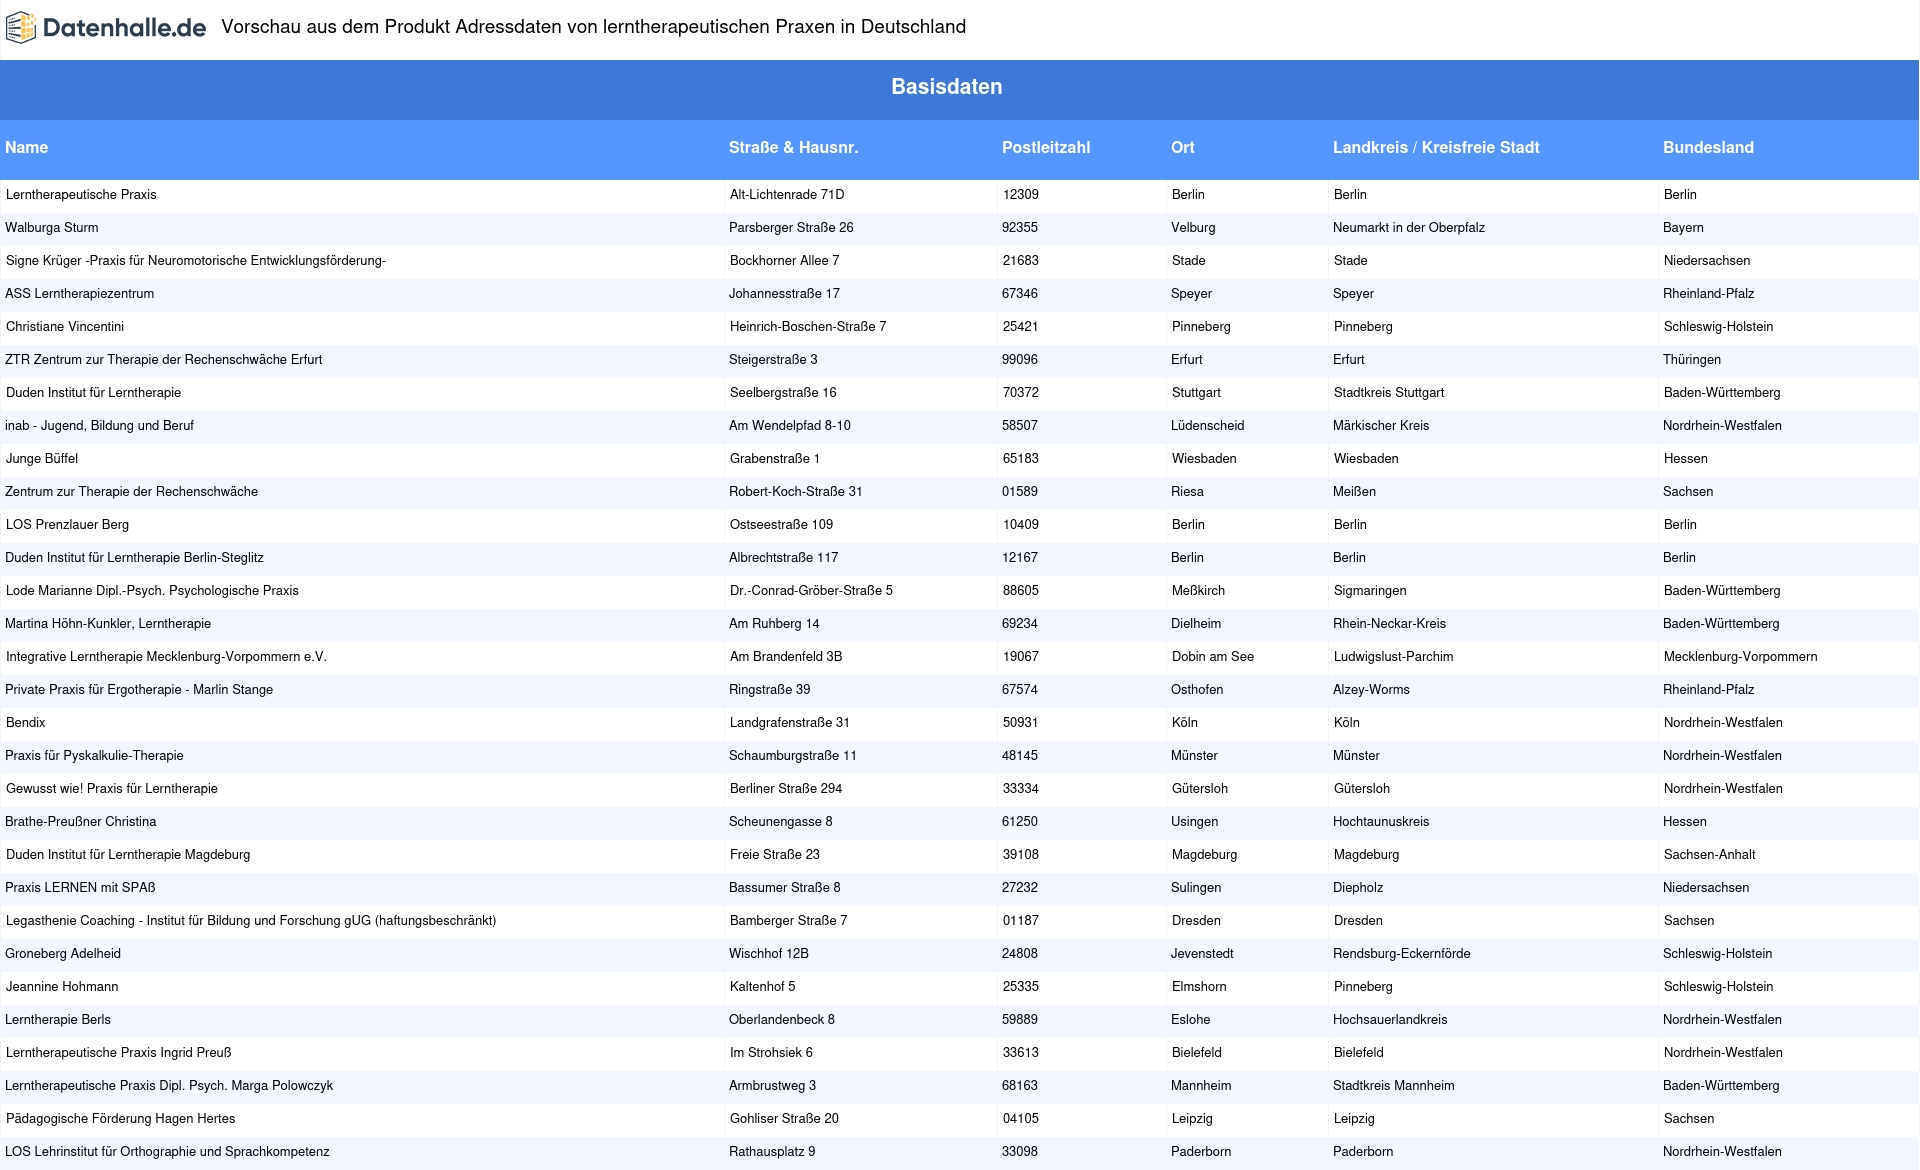Select Gewusst wie! Praxis für Lerntherapie
The image size is (1920, 1170).
112,789
